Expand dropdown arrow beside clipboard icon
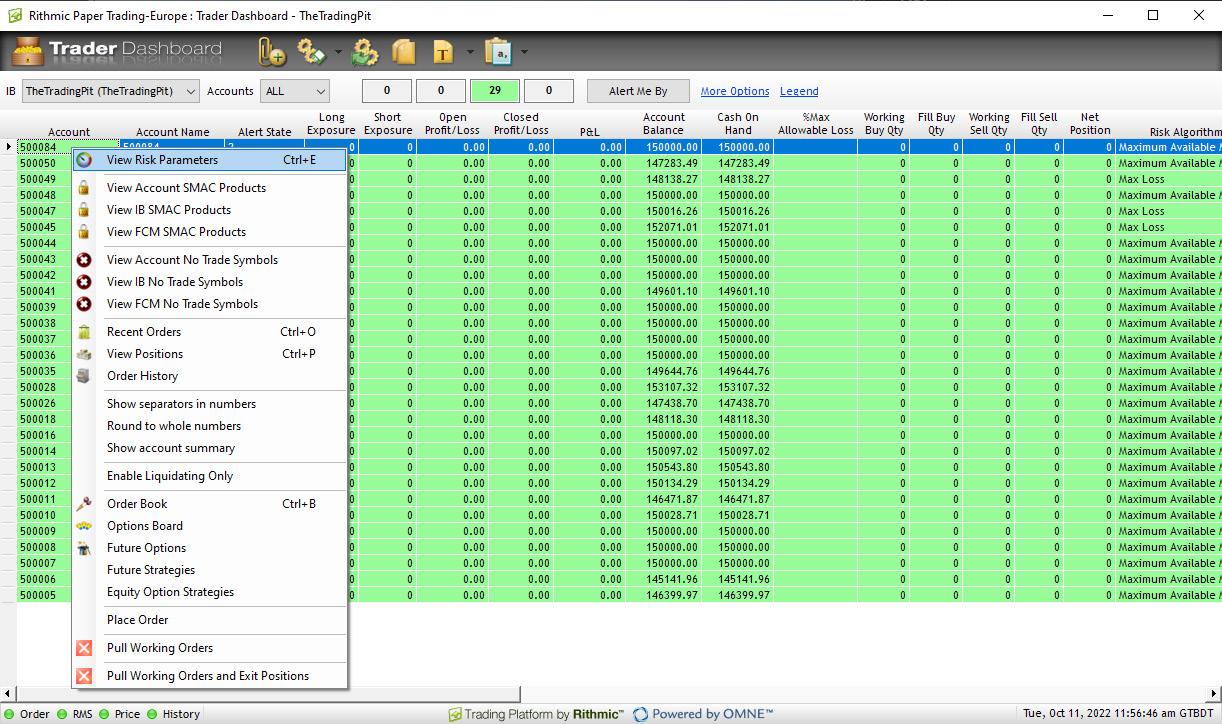The height and width of the screenshot is (724, 1222). (x=524, y=52)
